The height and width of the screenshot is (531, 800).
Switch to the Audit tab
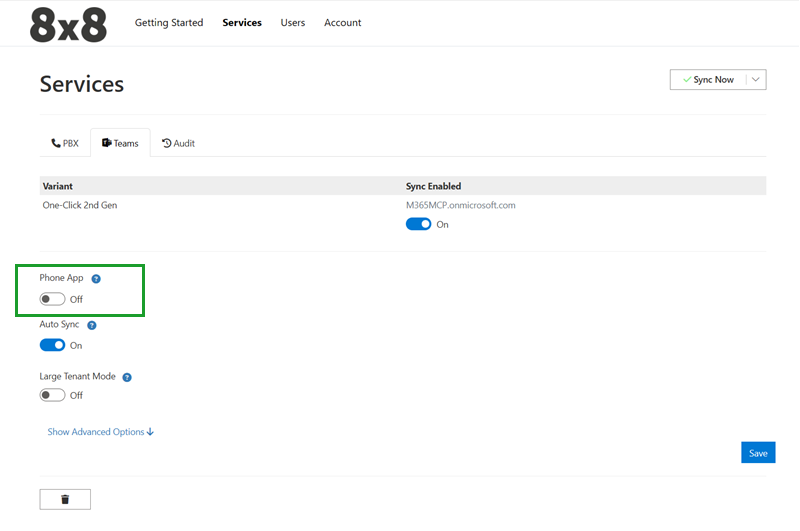point(178,143)
